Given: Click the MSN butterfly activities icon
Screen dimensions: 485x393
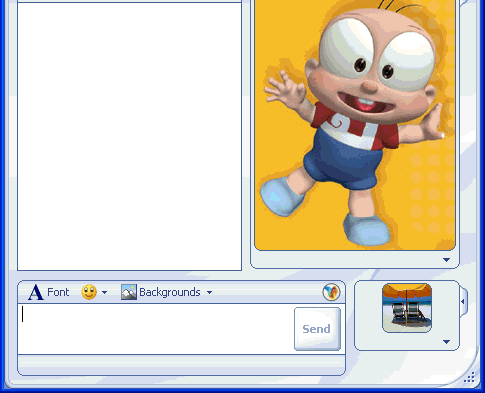Looking at the screenshot, I should 331,292.
